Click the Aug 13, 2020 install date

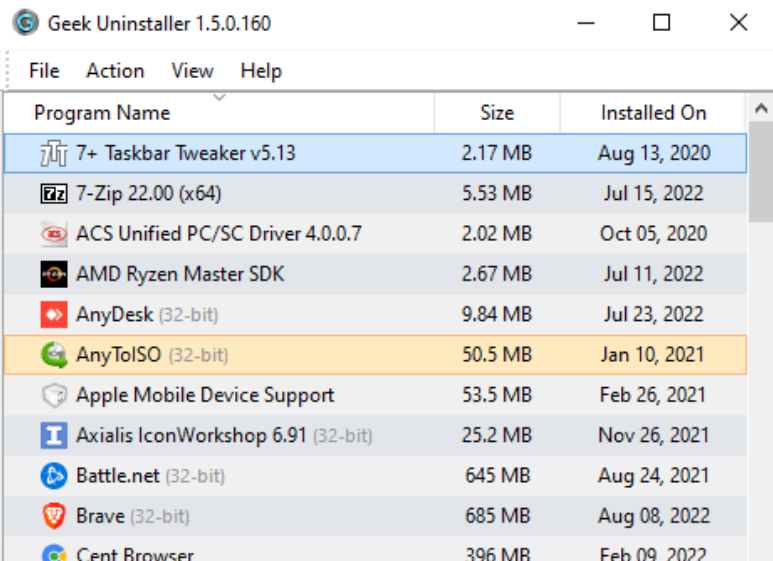click(x=654, y=153)
